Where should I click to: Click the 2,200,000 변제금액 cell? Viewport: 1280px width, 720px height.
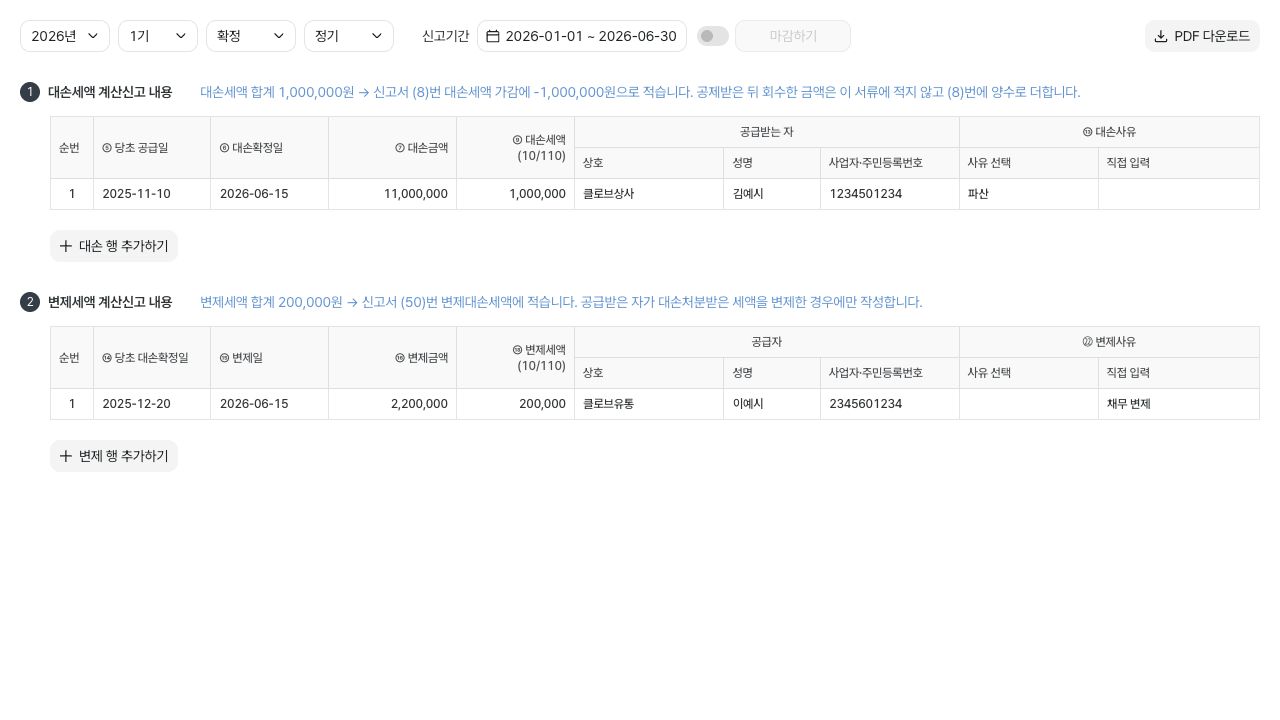click(x=393, y=404)
